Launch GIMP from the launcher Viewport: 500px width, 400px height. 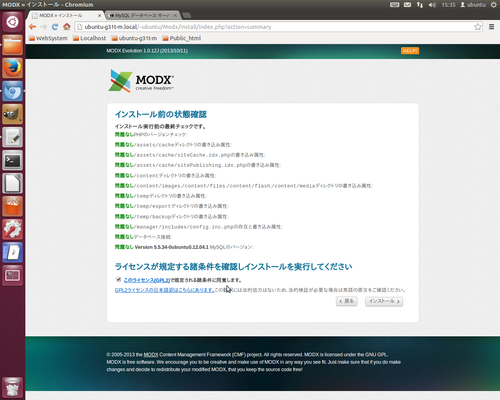pyautogui.click(x=13, y=114)
